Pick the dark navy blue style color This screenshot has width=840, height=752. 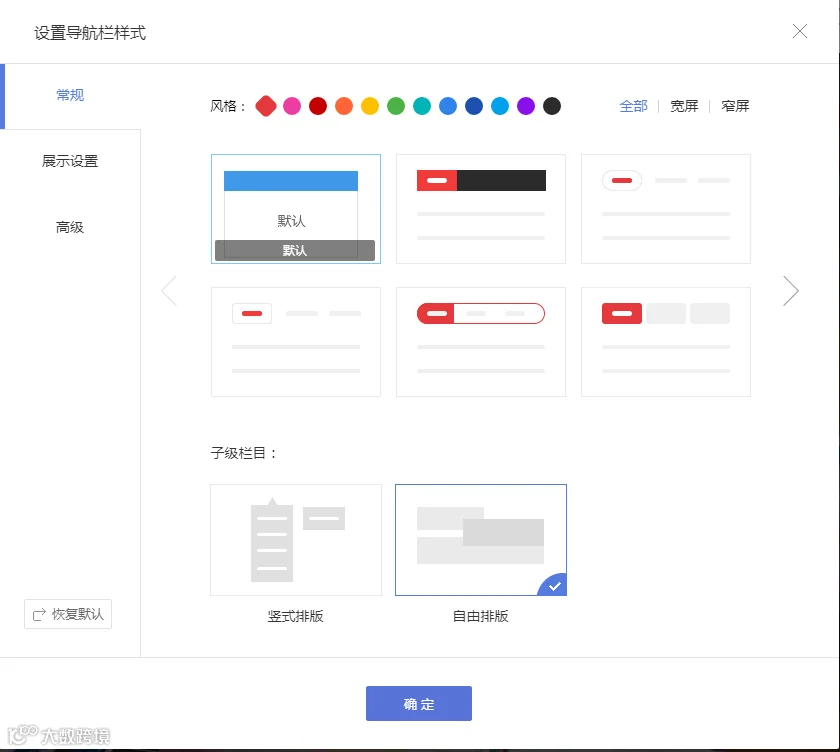click(x=474, y=106)
